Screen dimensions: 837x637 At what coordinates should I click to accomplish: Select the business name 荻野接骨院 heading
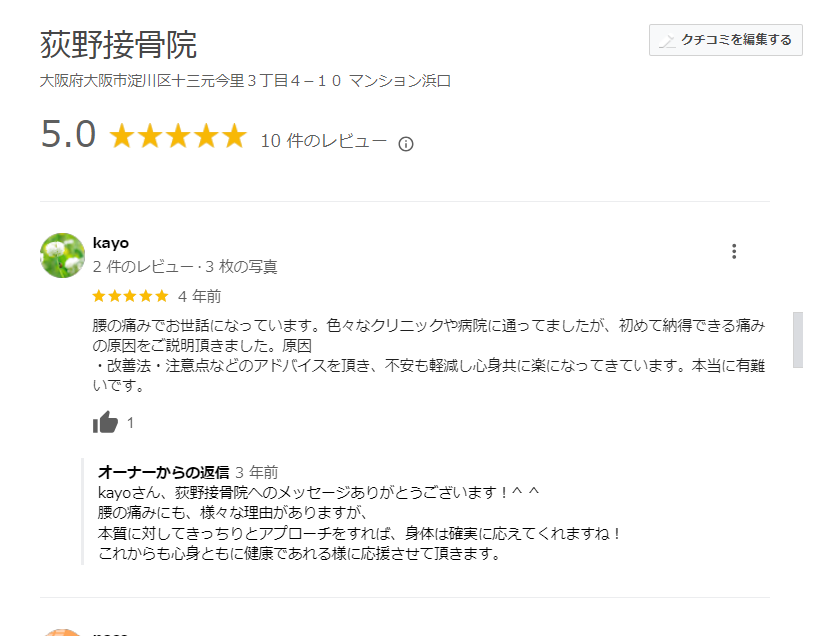tap(120, 43)
